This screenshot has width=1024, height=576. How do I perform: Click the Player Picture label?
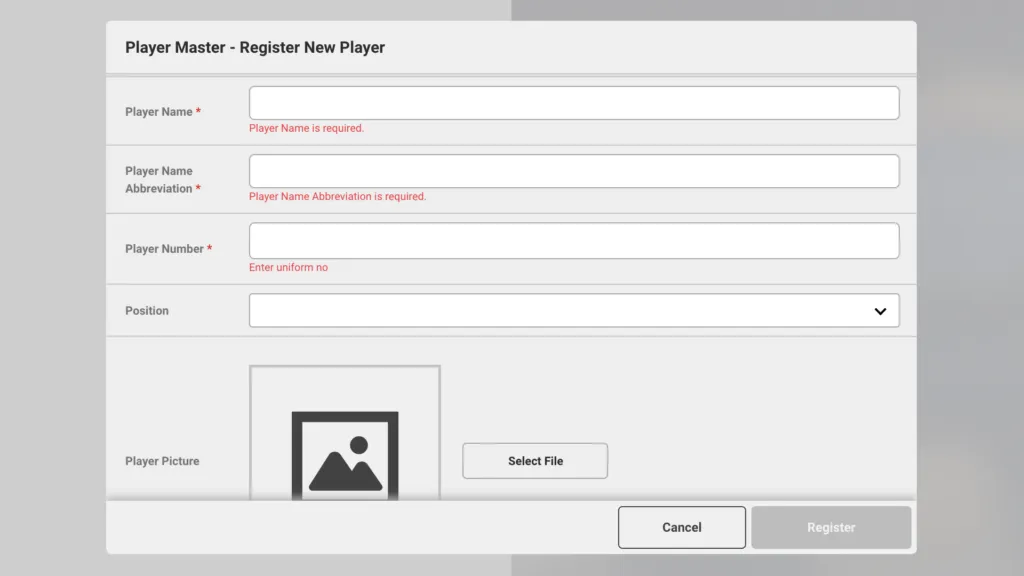pos(162,461)
